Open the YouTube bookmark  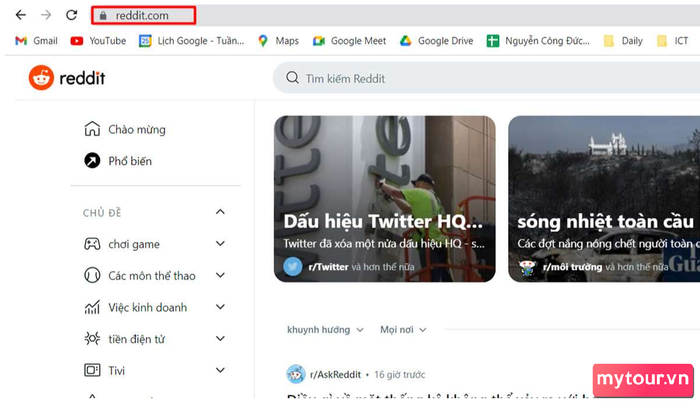(x=98, y=41)
